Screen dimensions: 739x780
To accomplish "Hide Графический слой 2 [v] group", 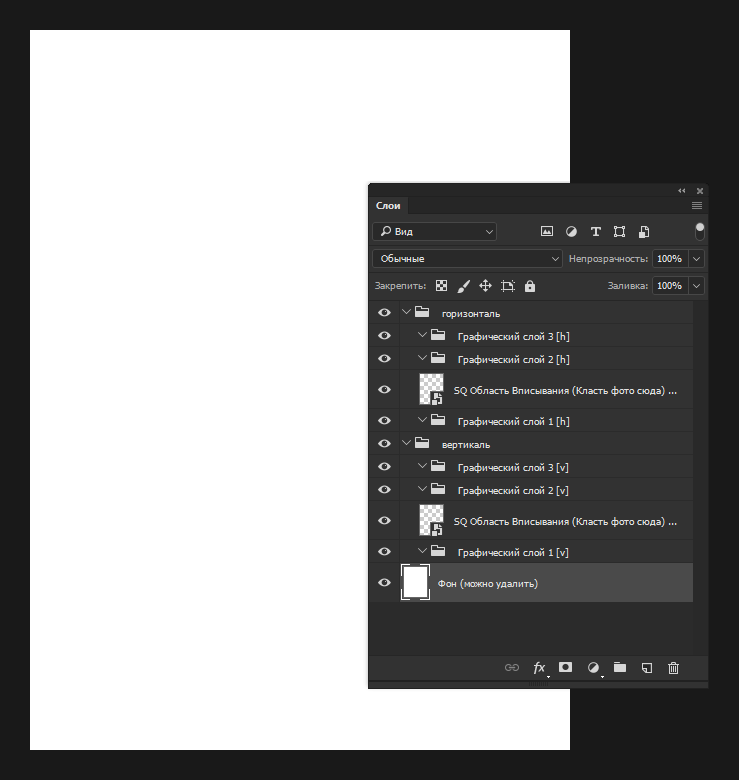I will coord(384,489).
